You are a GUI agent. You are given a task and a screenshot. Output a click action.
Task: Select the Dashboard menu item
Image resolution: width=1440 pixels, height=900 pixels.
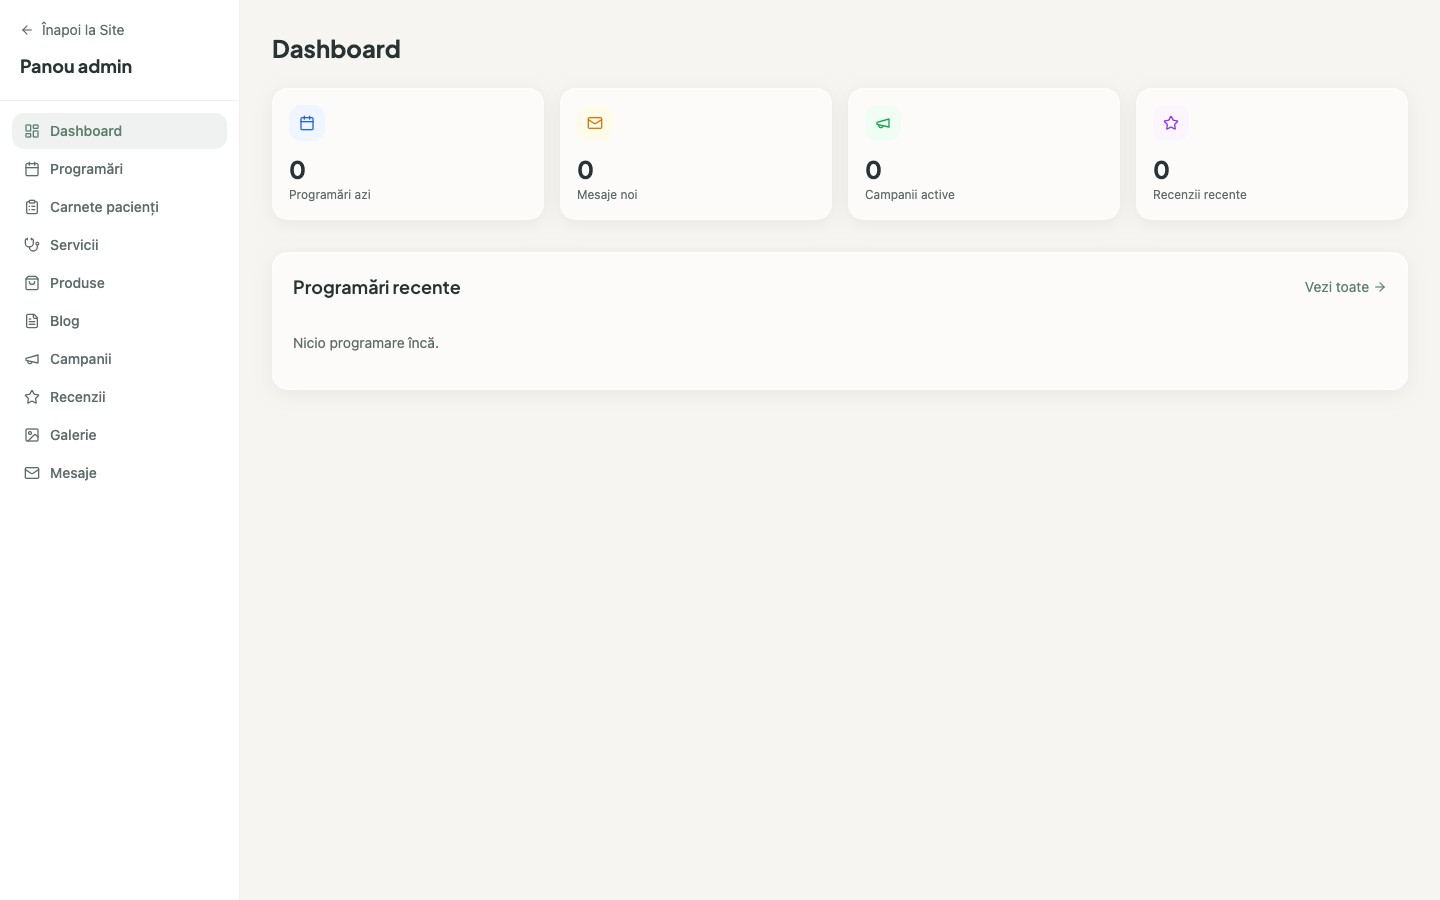coord(119,131)
